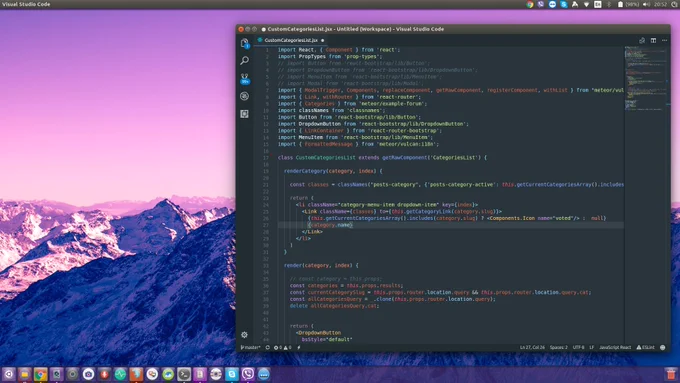680x383 pixels.
Task: Click the open changes icon in editor toolbar
Action: click(x=642, y=40)
